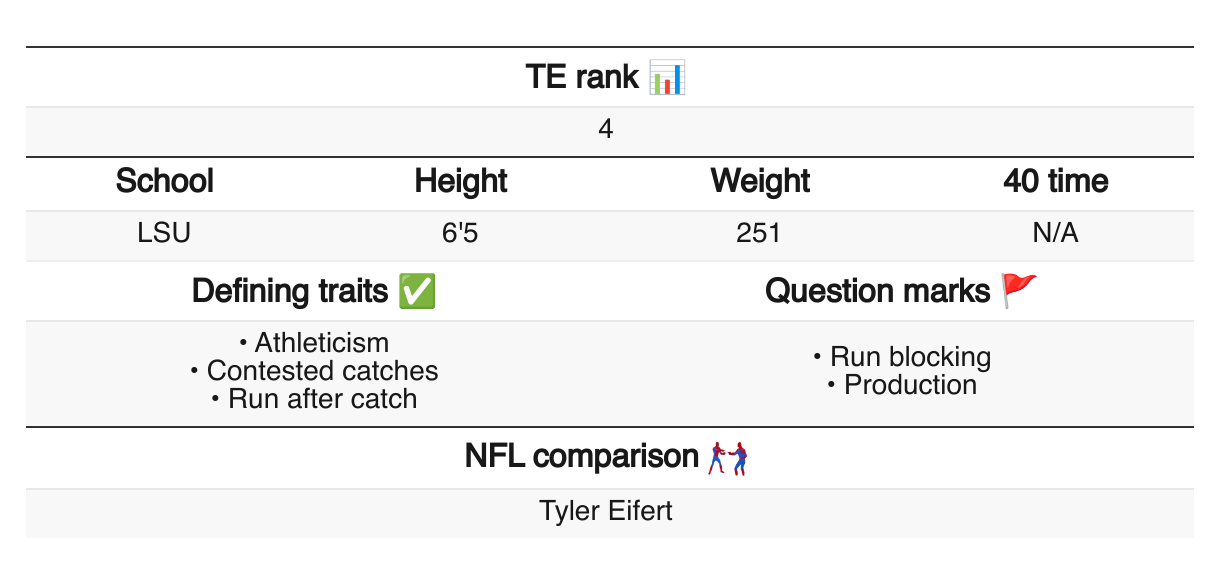Click the Weight column header

tap(760, 182)
